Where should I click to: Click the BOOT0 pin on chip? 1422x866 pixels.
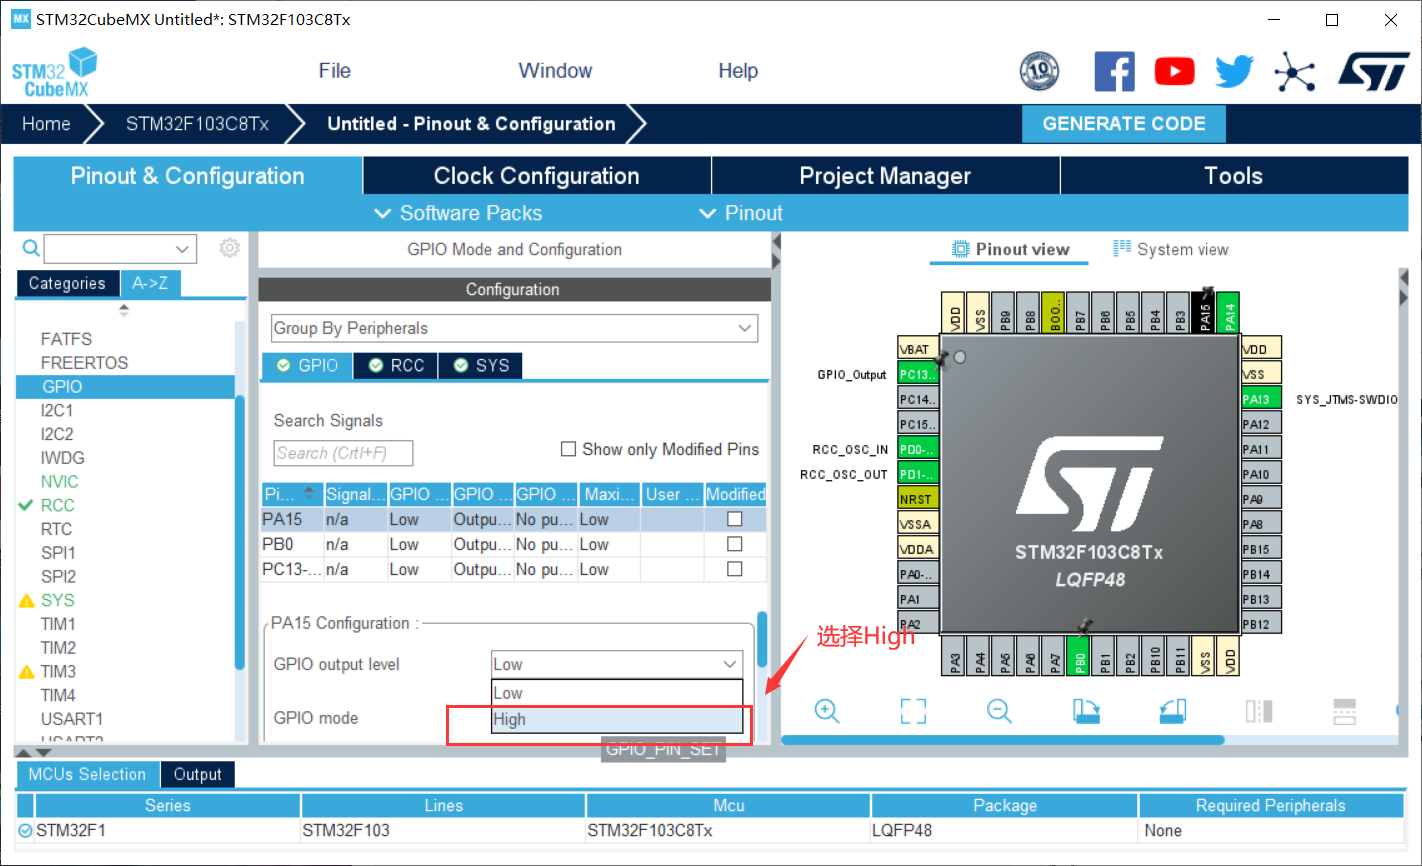(1054, 312)
